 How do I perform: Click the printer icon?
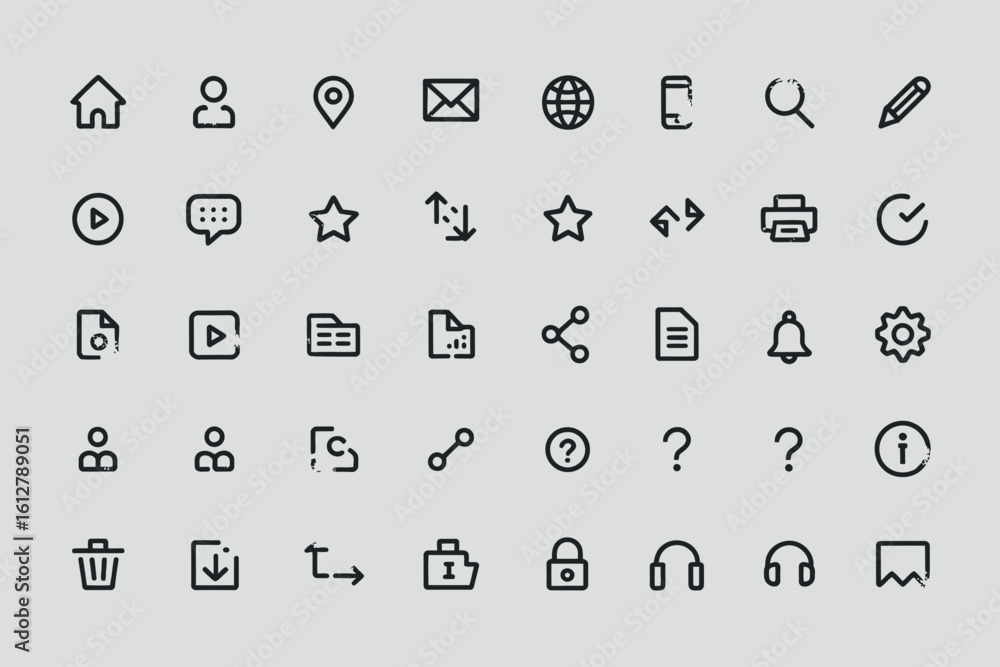point(789,218)
